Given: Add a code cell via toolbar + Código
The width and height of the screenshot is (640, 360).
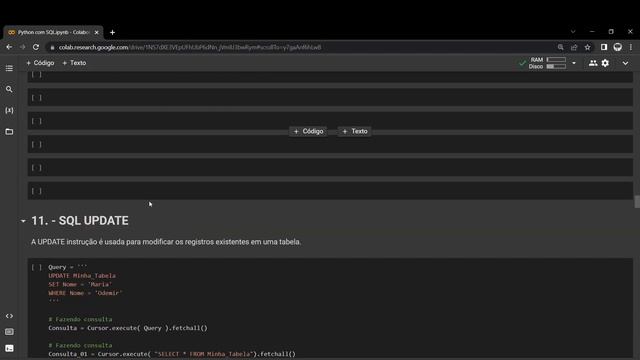Looking at the screenshot, I should tap(40, 63).
